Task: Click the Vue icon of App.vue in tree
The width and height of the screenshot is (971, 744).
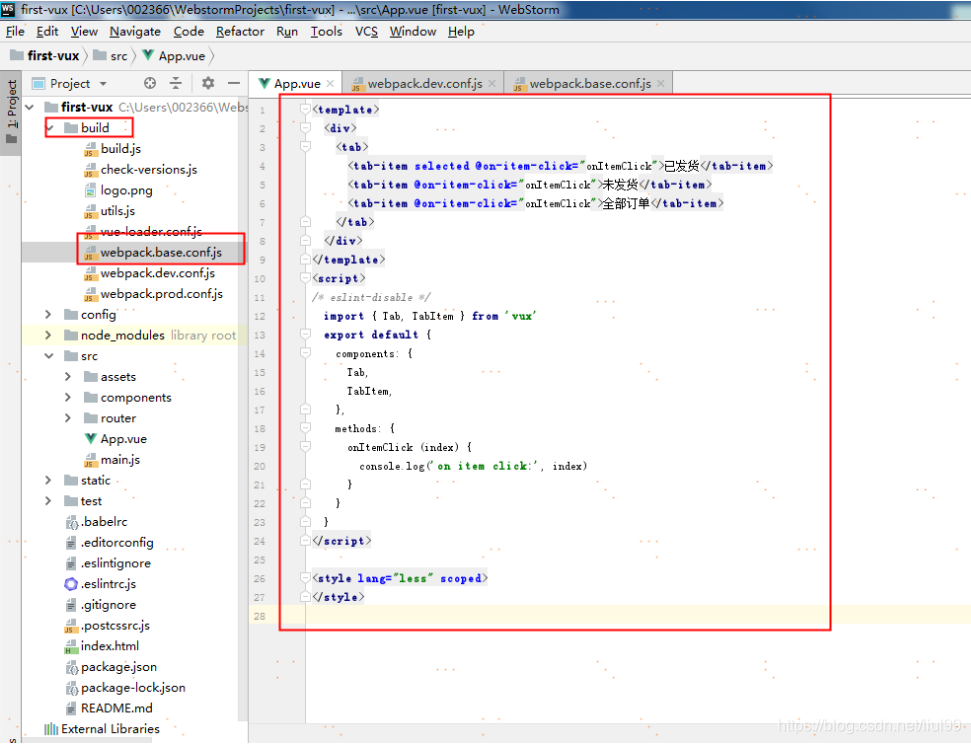Action: pyautogui.click(x=90, y=439)
